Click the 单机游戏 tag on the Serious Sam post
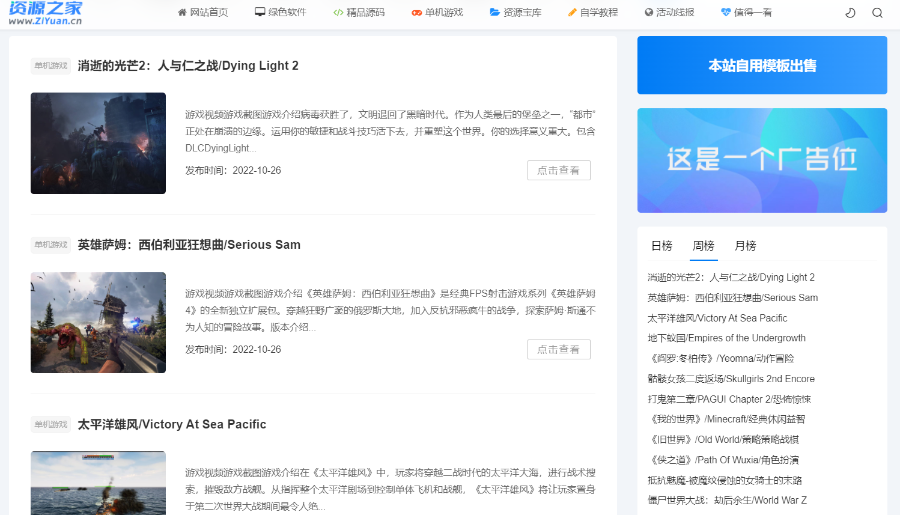This screenshot has height=515, width=900. [x=51, y=245]
